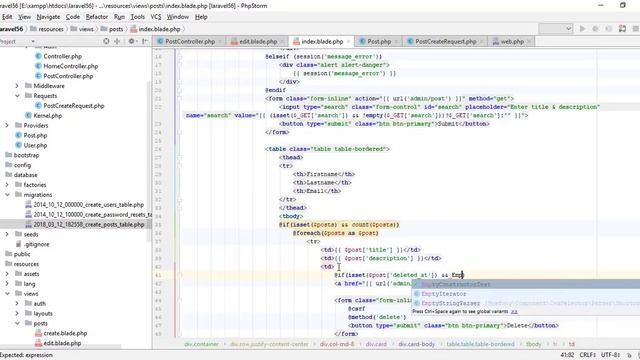Click the Kernel.php class icon
Image resolution: width=640 pixels, height=360 pixels.
coord(28,116)
